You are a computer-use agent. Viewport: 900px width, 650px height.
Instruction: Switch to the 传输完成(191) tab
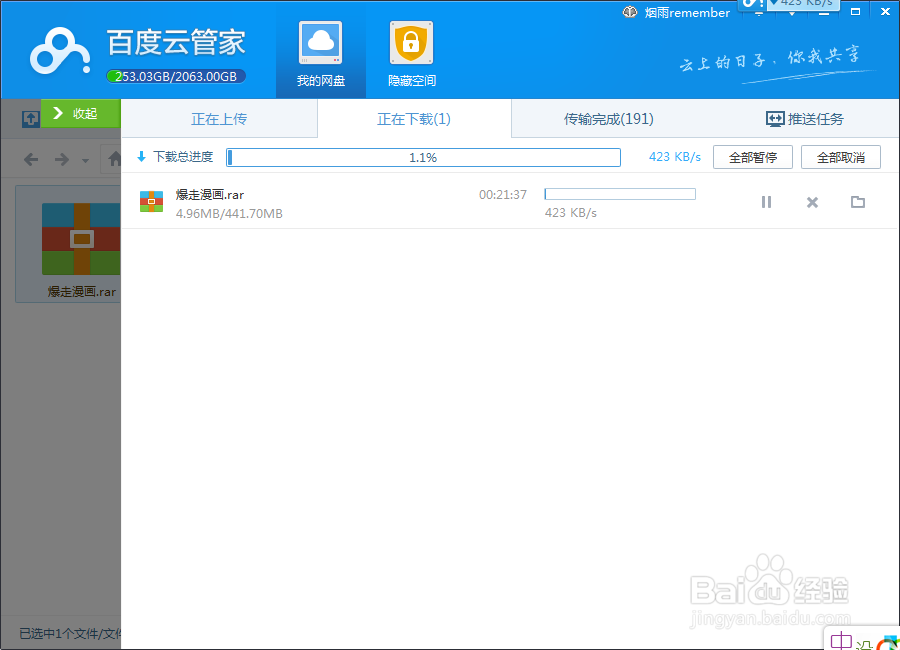608,119
